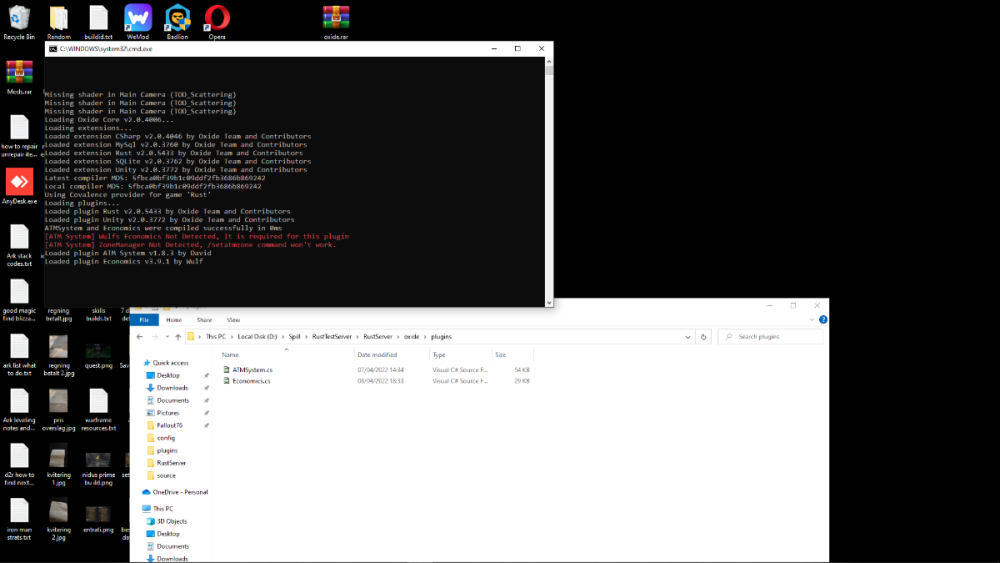The width and height of the screenshot is (1000, 563).
Task: Select the AnyDesk.exe desktop icon
Action: (x=19, y=183)
